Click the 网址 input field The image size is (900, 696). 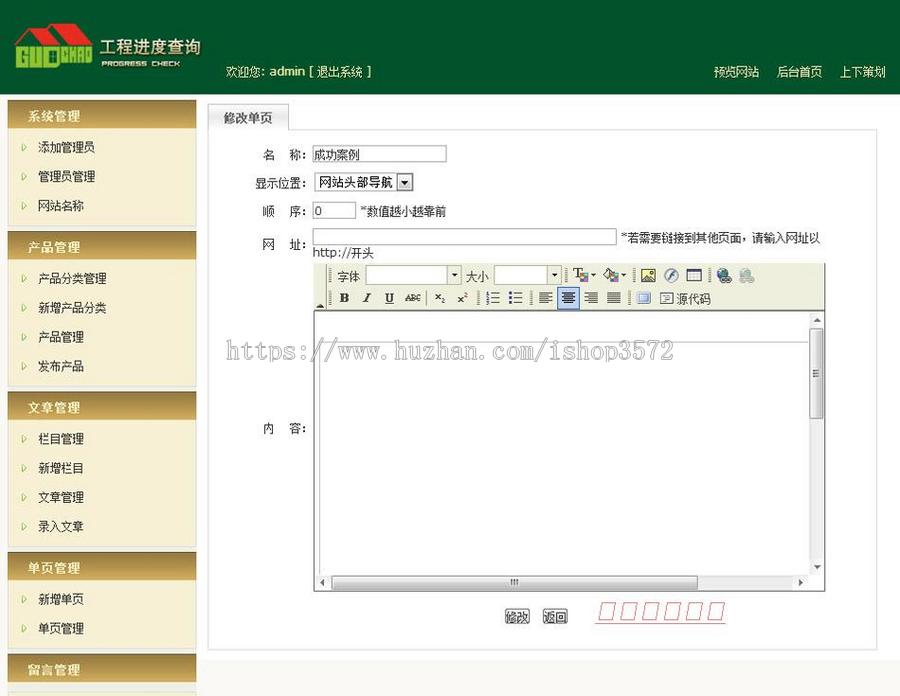coord(464,236)
